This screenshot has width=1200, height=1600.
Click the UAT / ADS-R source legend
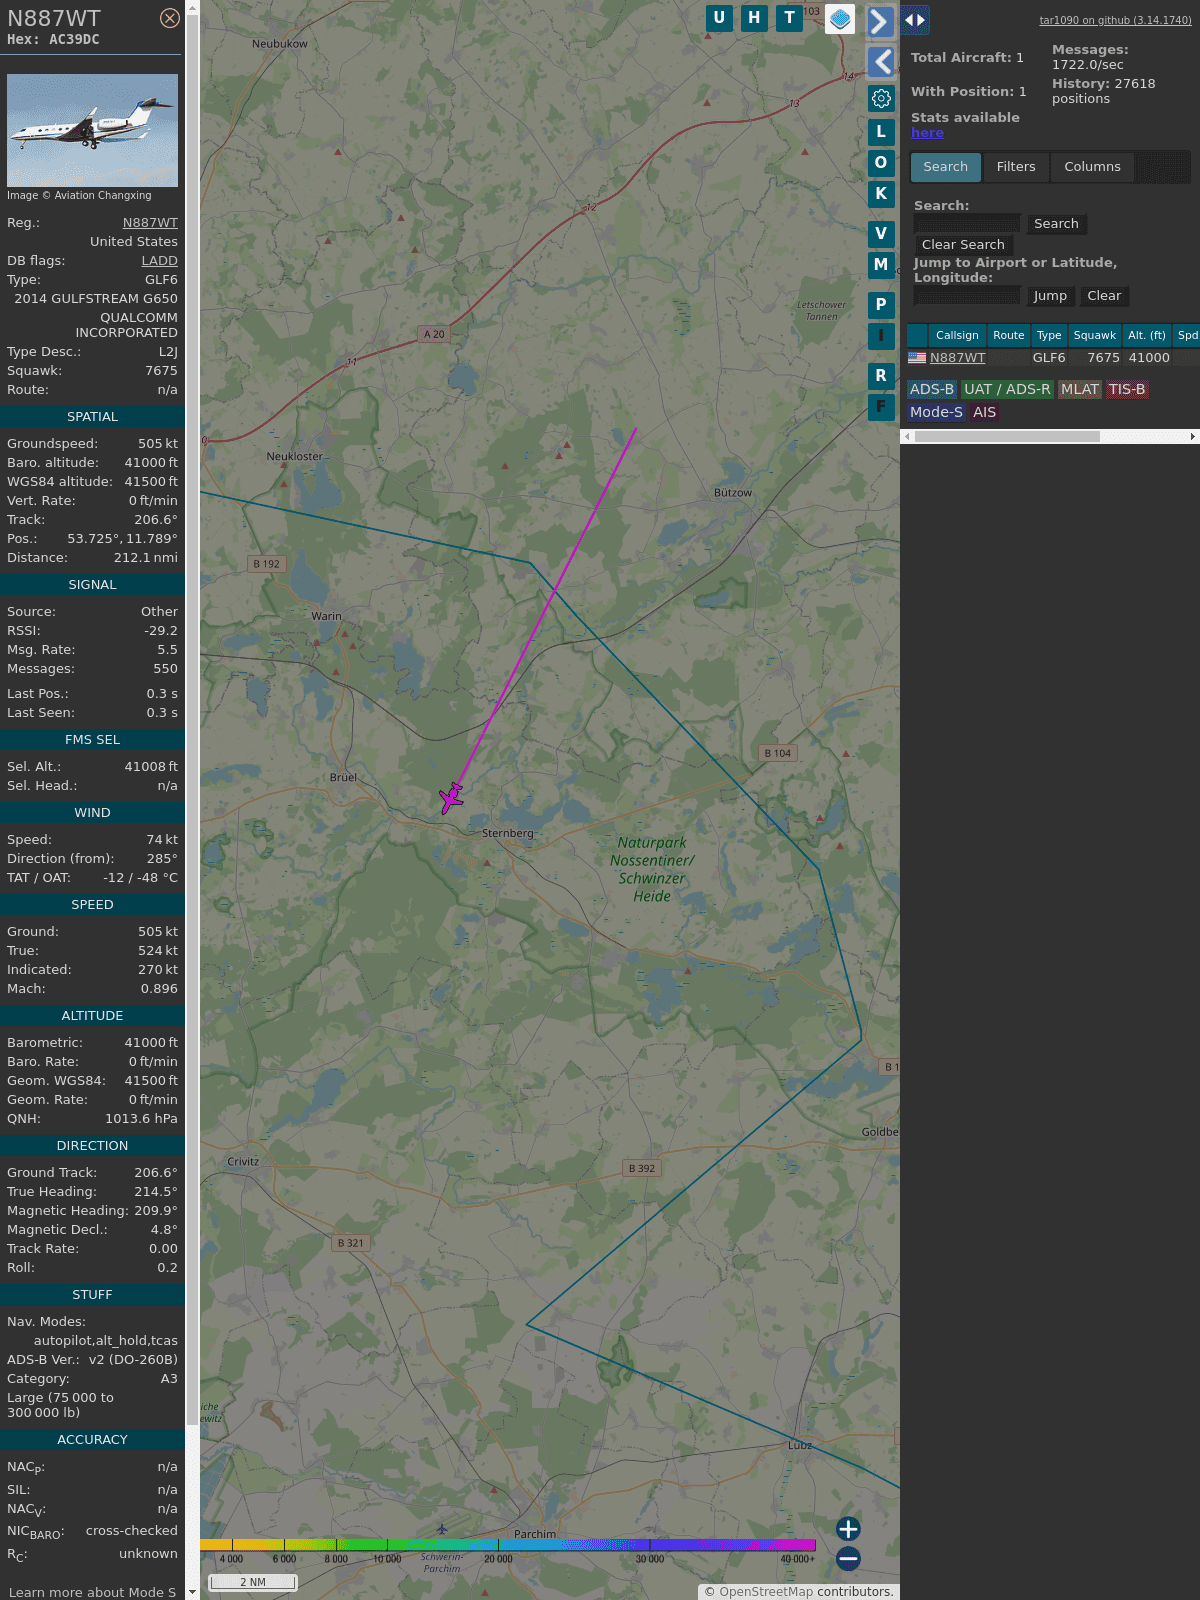tap(1007, 389)
